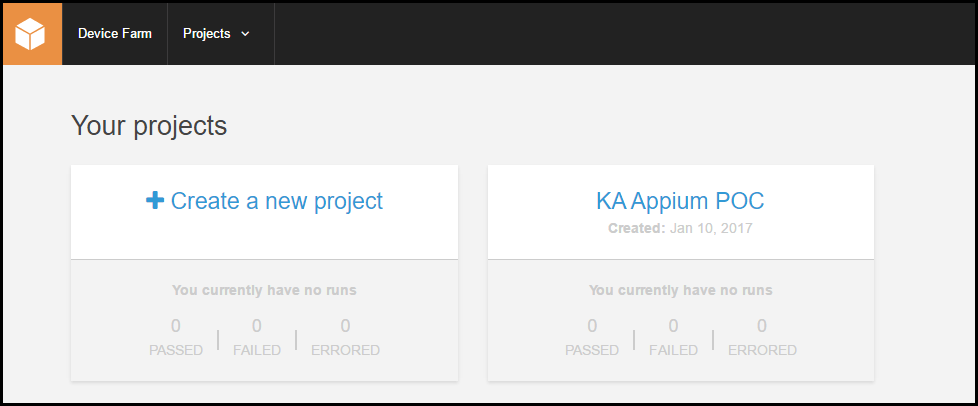Open the KA Appium POC project
The height and width of the screenshot is (406, 978).
click(680, 201)
